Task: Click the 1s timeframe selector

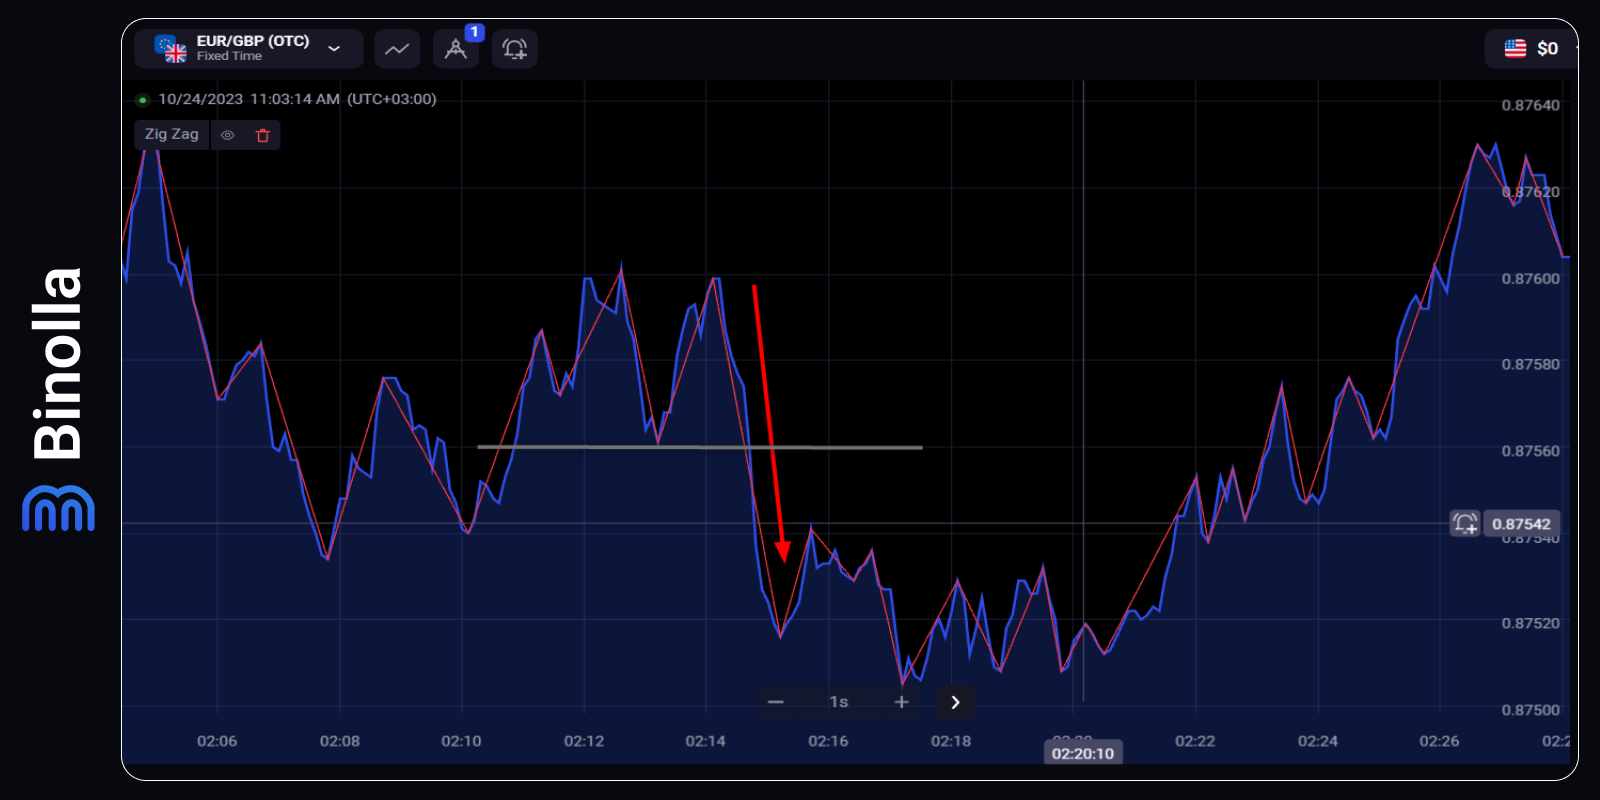Action: pos(838,702)
